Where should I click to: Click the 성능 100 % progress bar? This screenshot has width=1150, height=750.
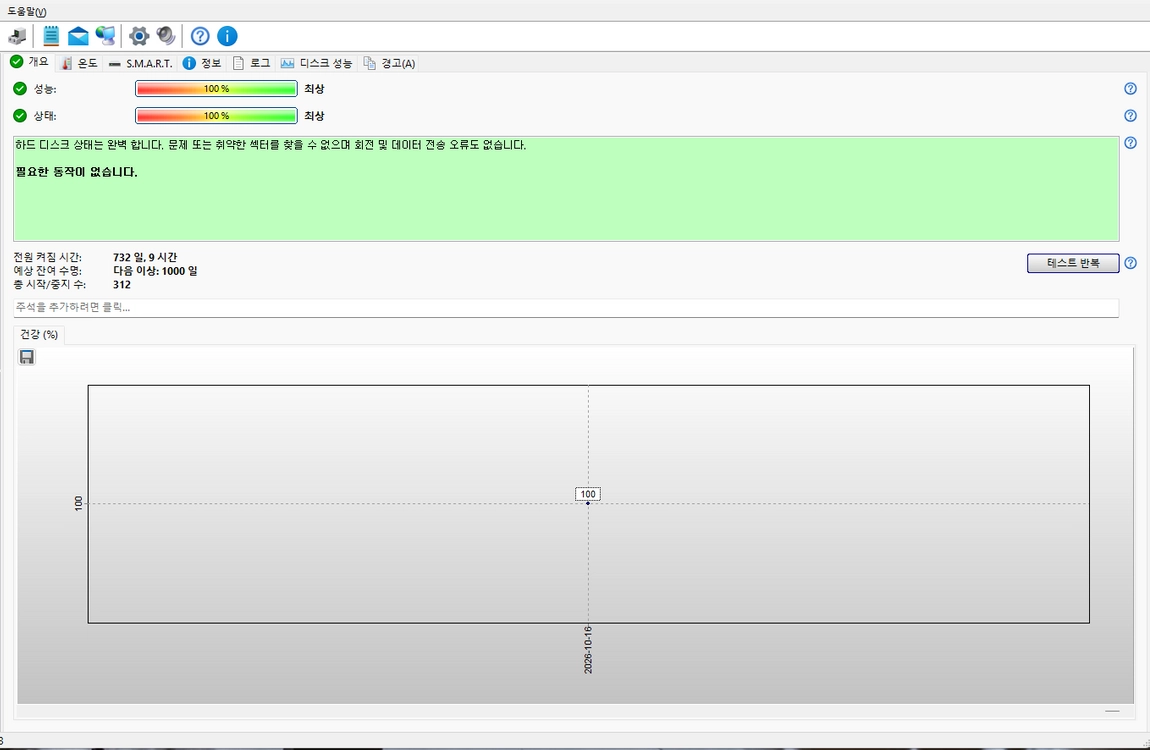click(x=216, y=89)
